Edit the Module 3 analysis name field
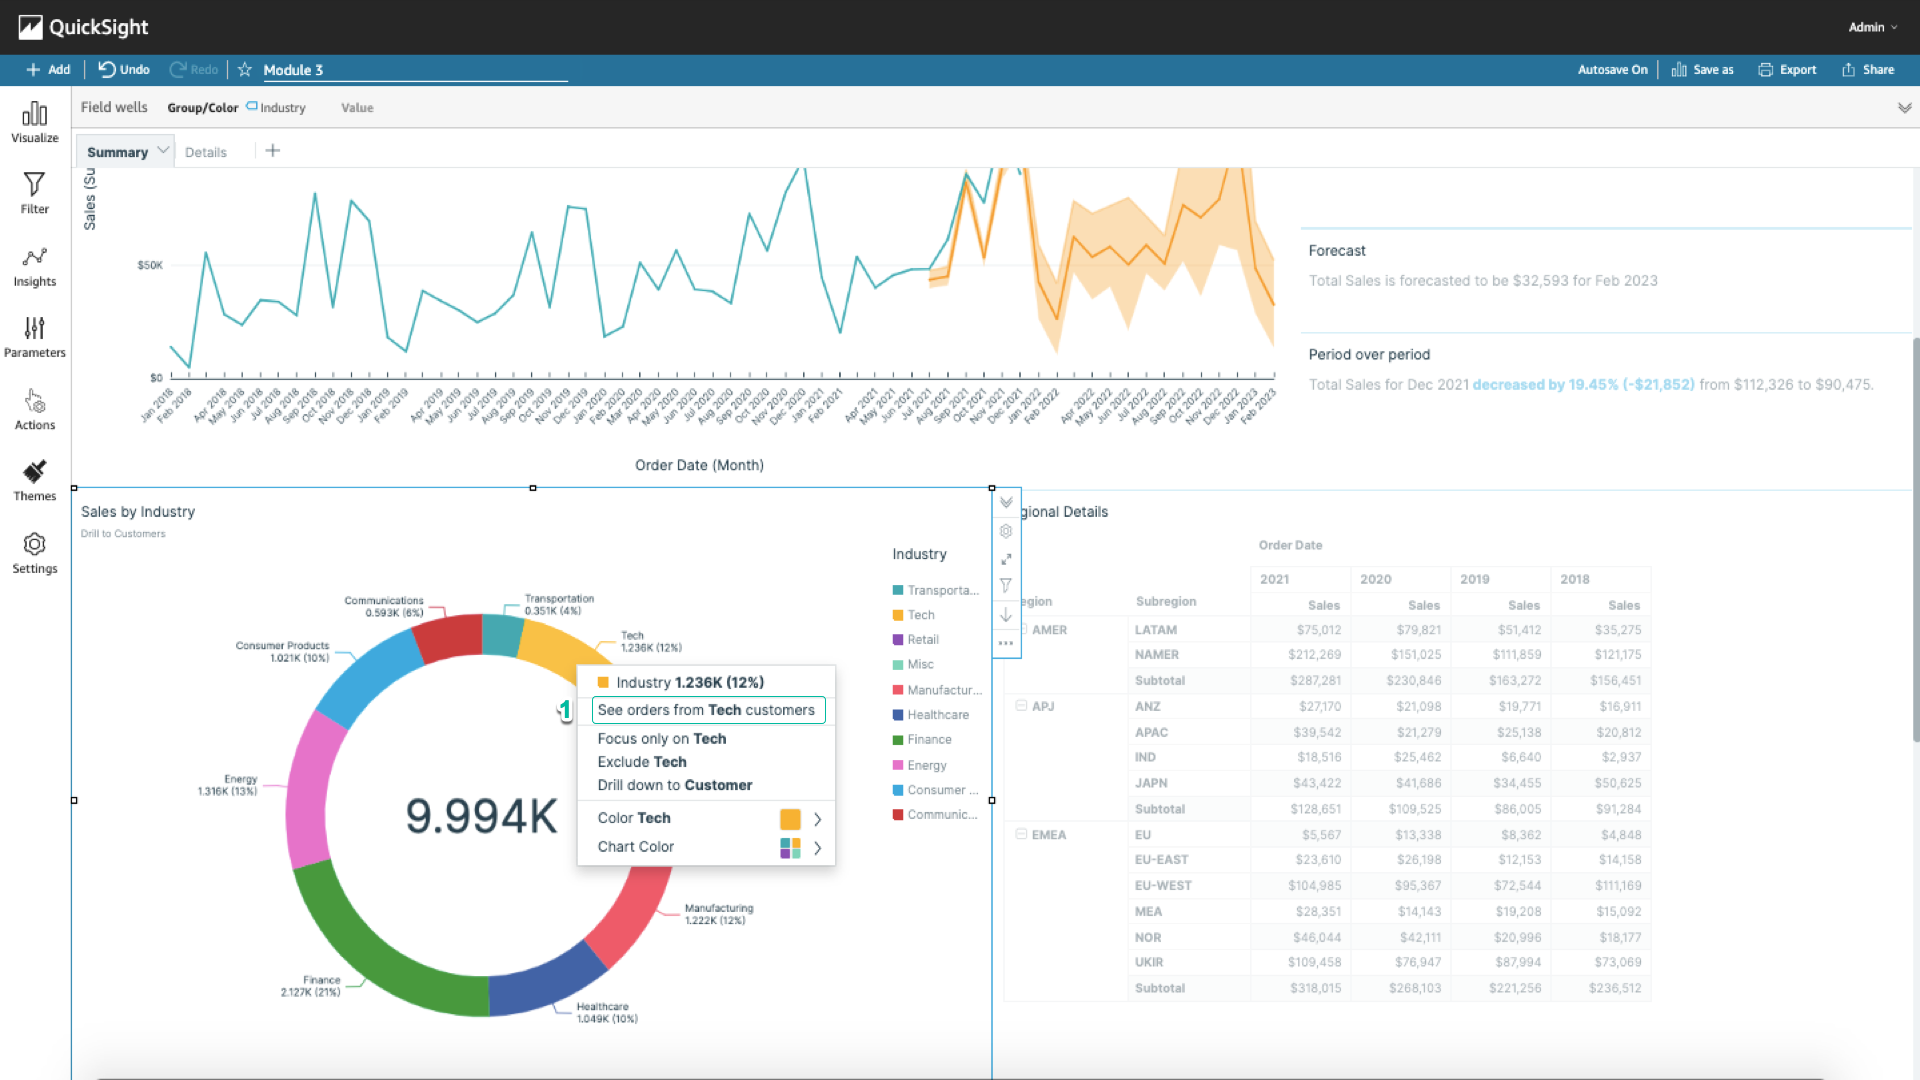The width and height of the screenshot is (1920, 1080). [x=415, y=70]
